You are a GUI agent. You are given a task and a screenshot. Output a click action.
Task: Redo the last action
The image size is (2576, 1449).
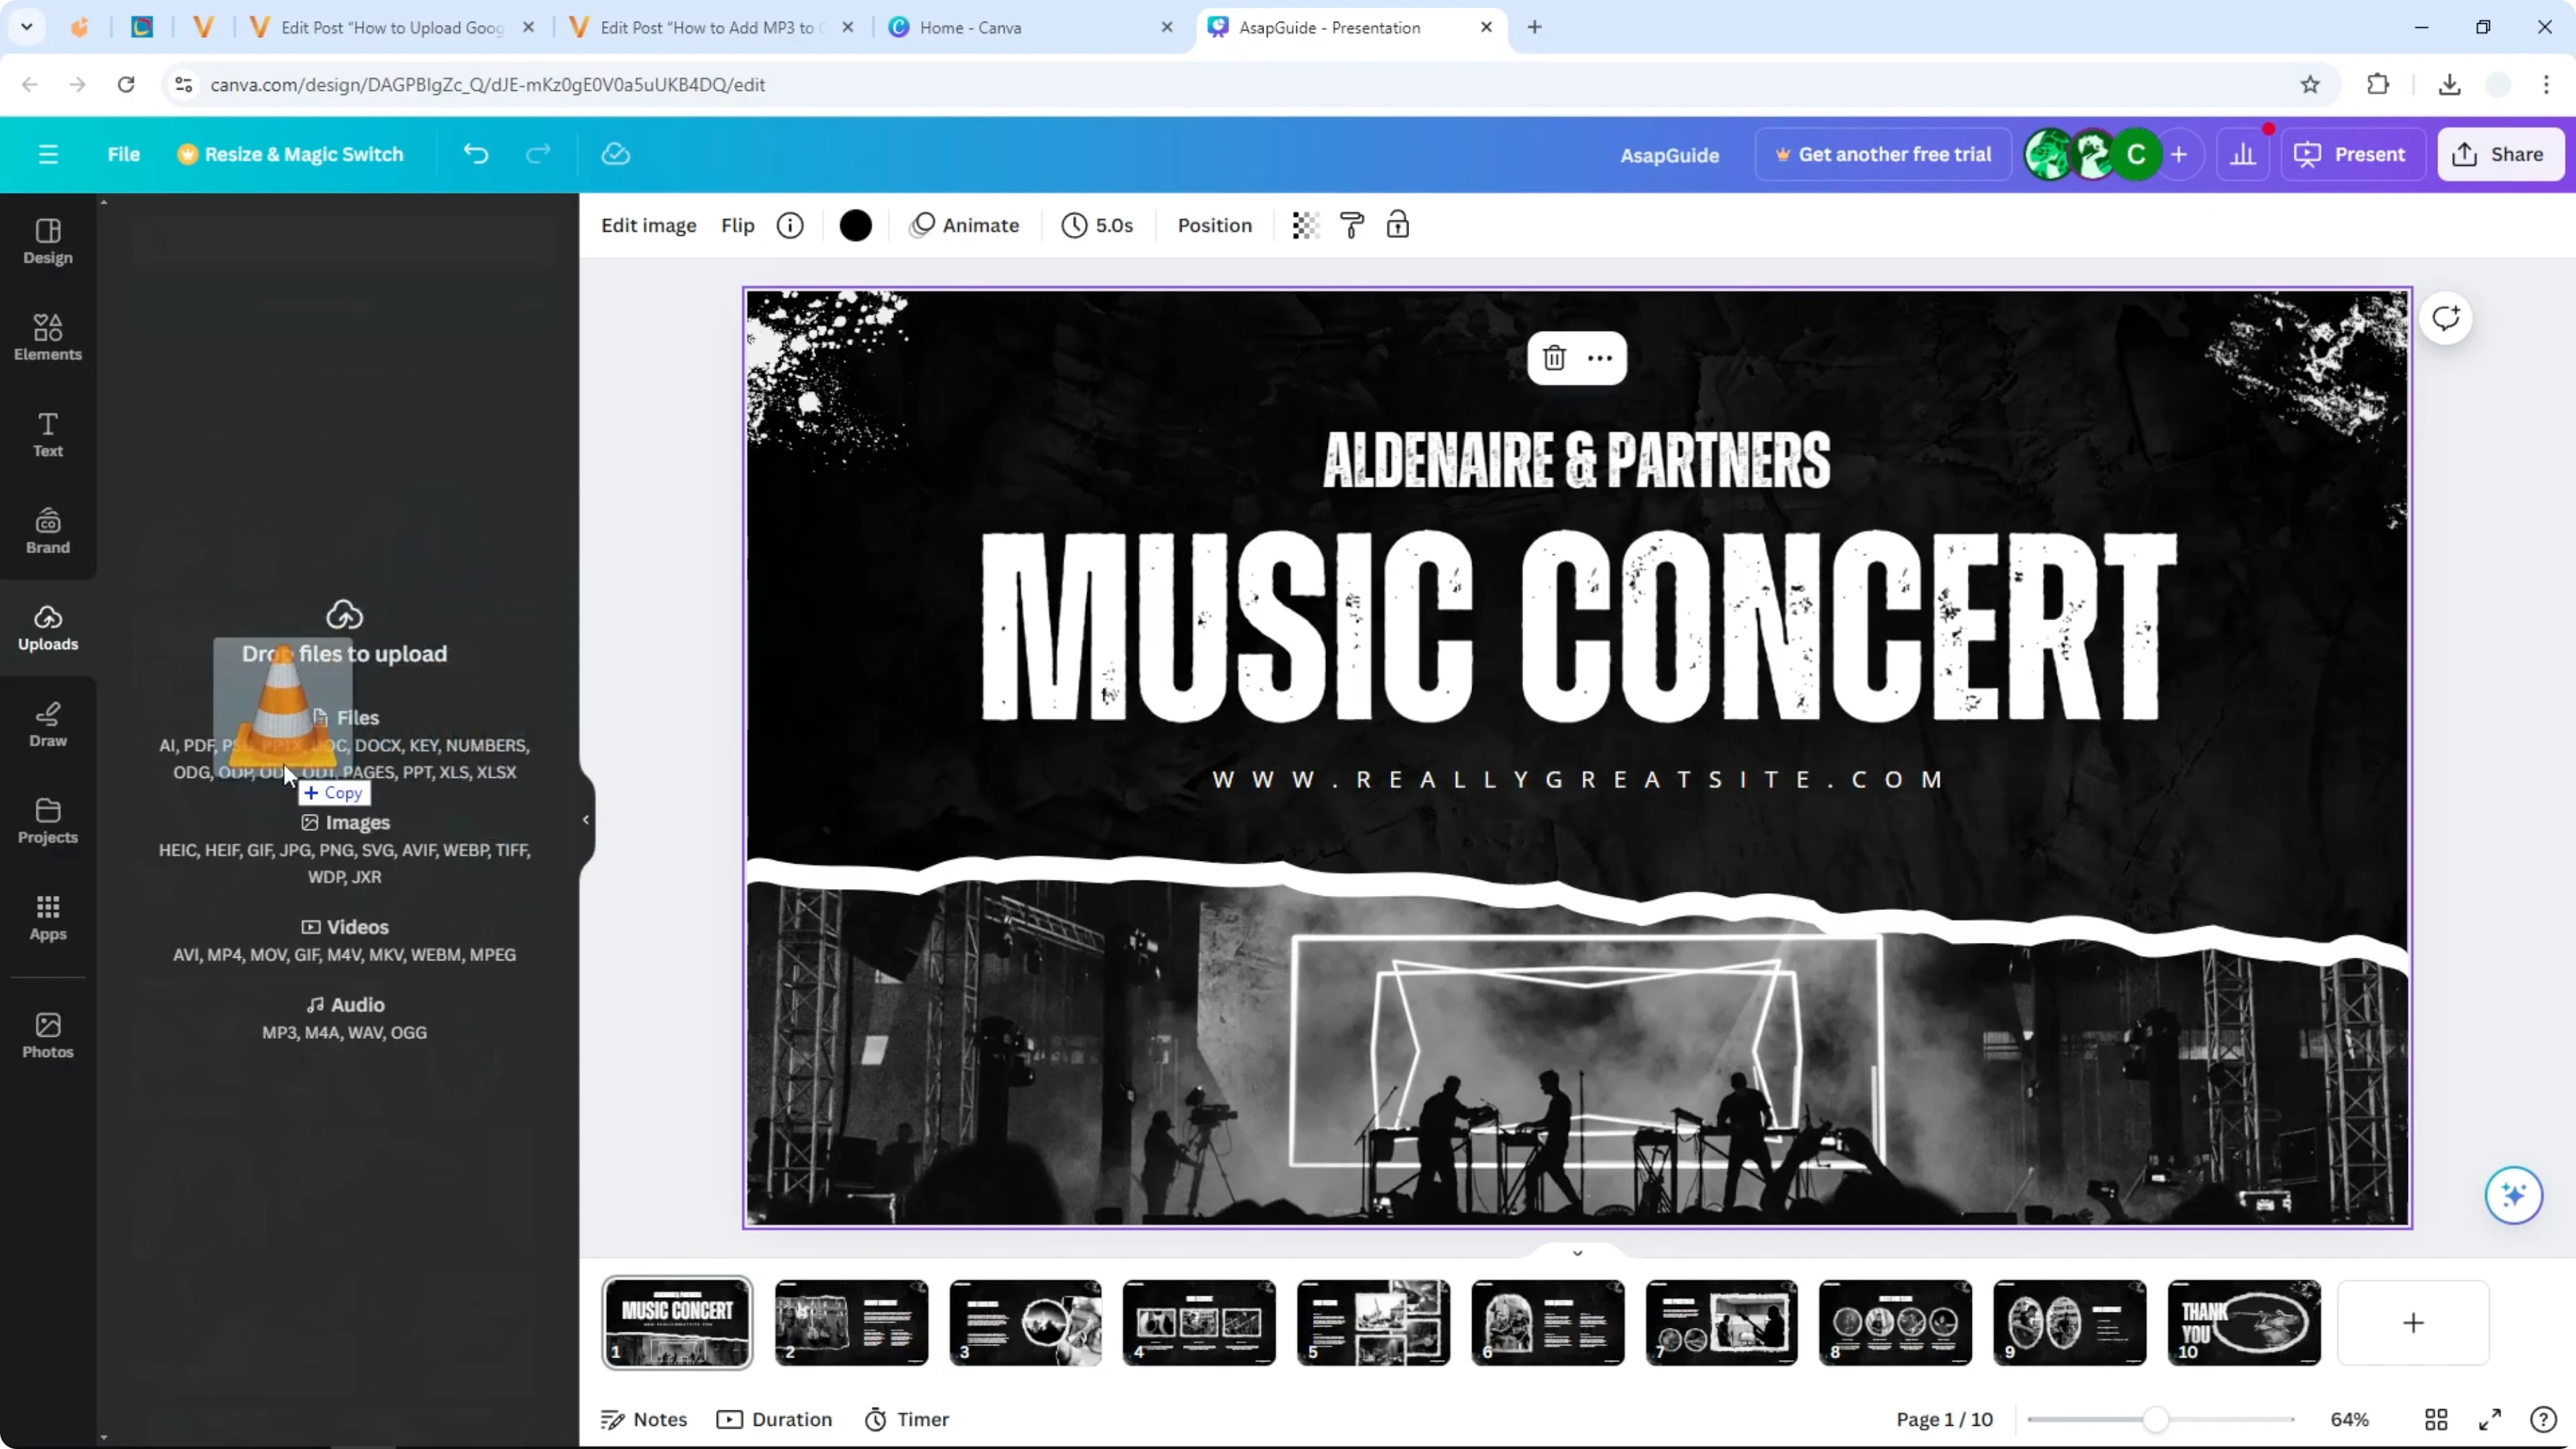pyautogui.click(x=538, y=154)
